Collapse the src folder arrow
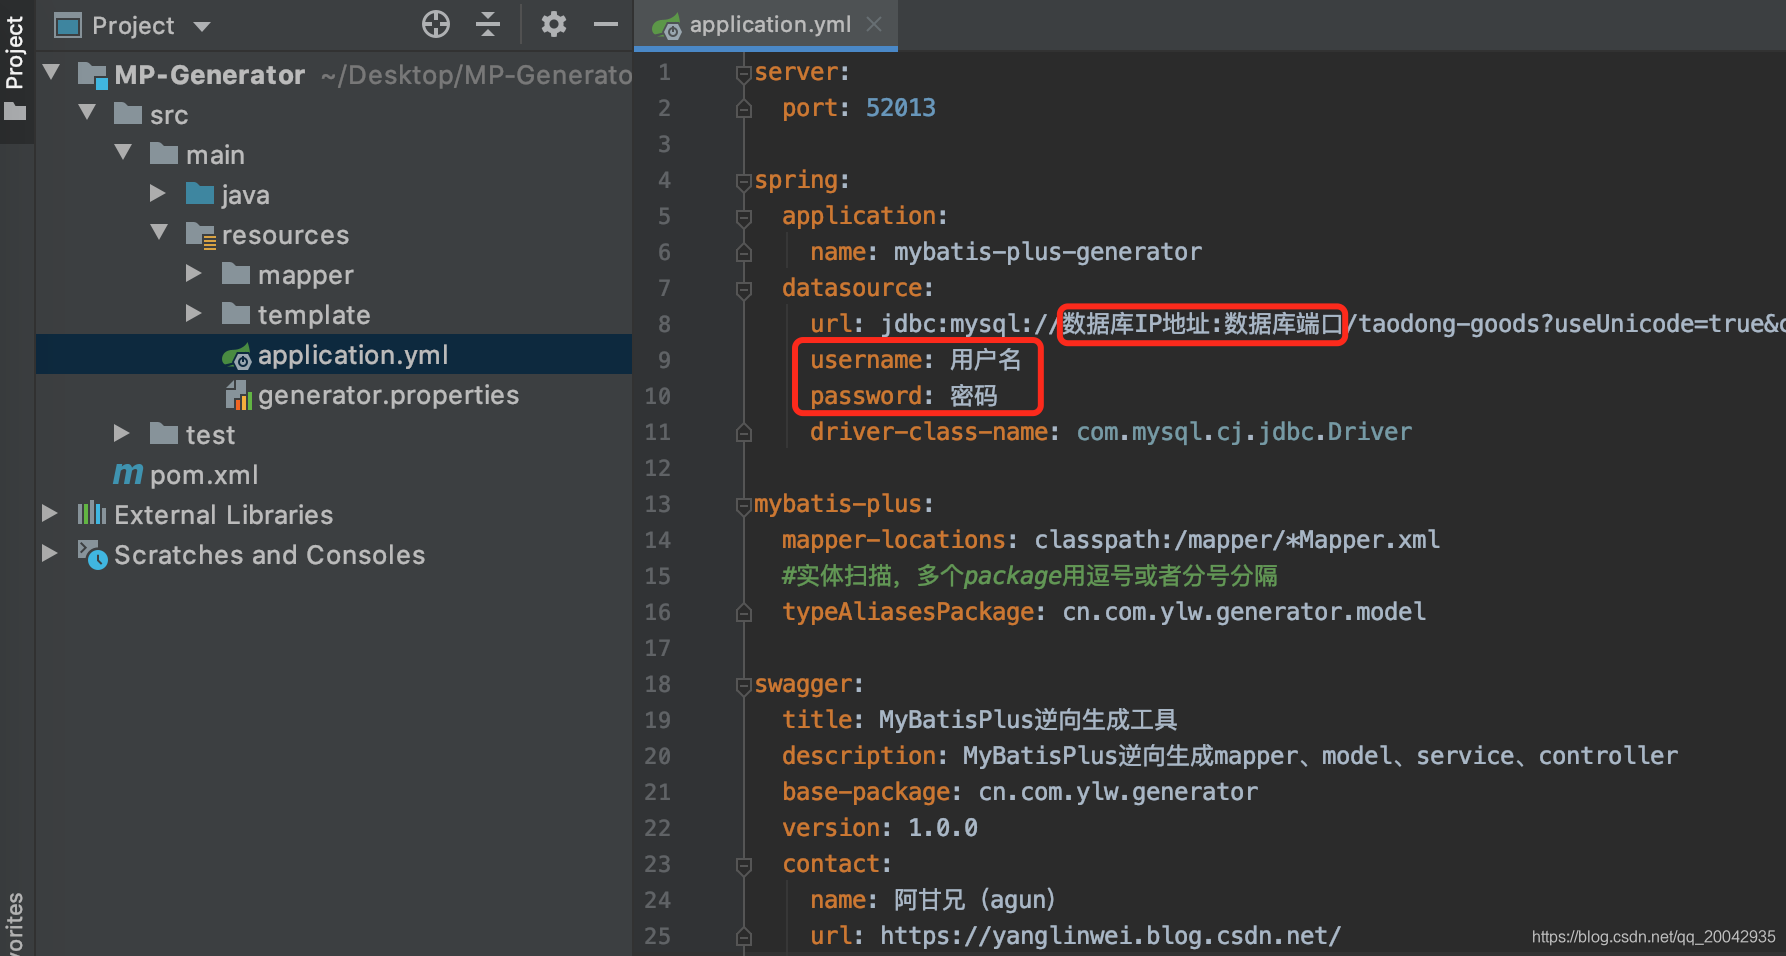The height and width of the screenshot is (956, 1786). tap(88, 114)
